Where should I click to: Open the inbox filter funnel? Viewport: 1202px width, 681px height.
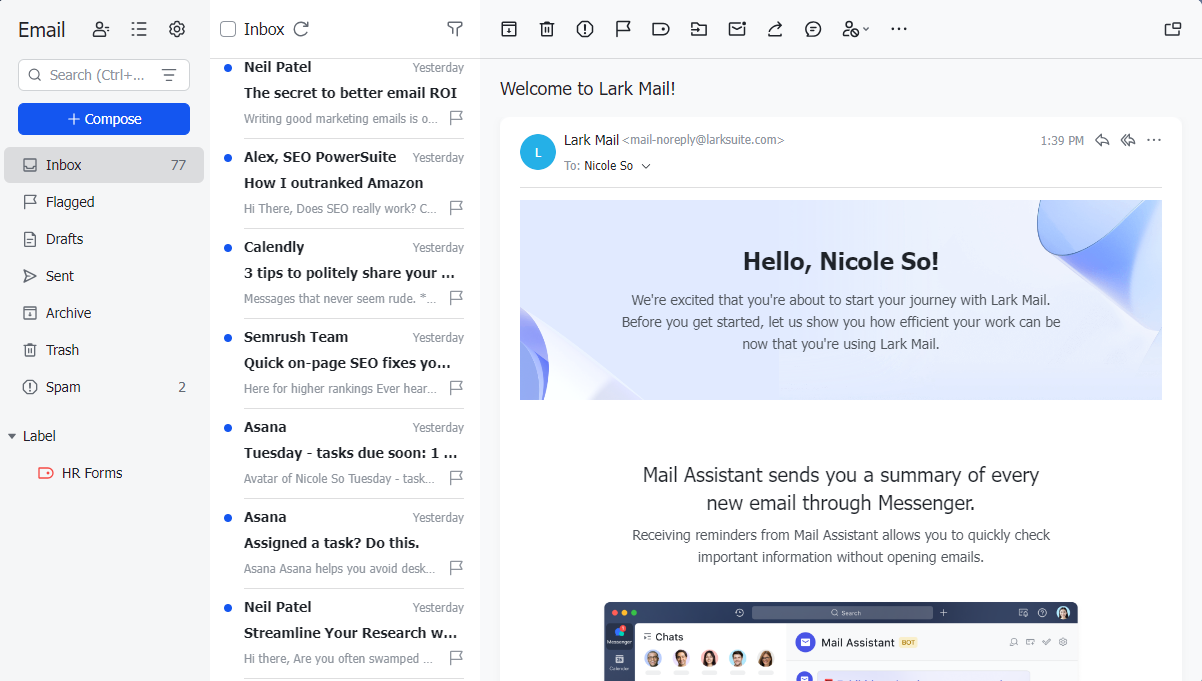click(455, 29)
